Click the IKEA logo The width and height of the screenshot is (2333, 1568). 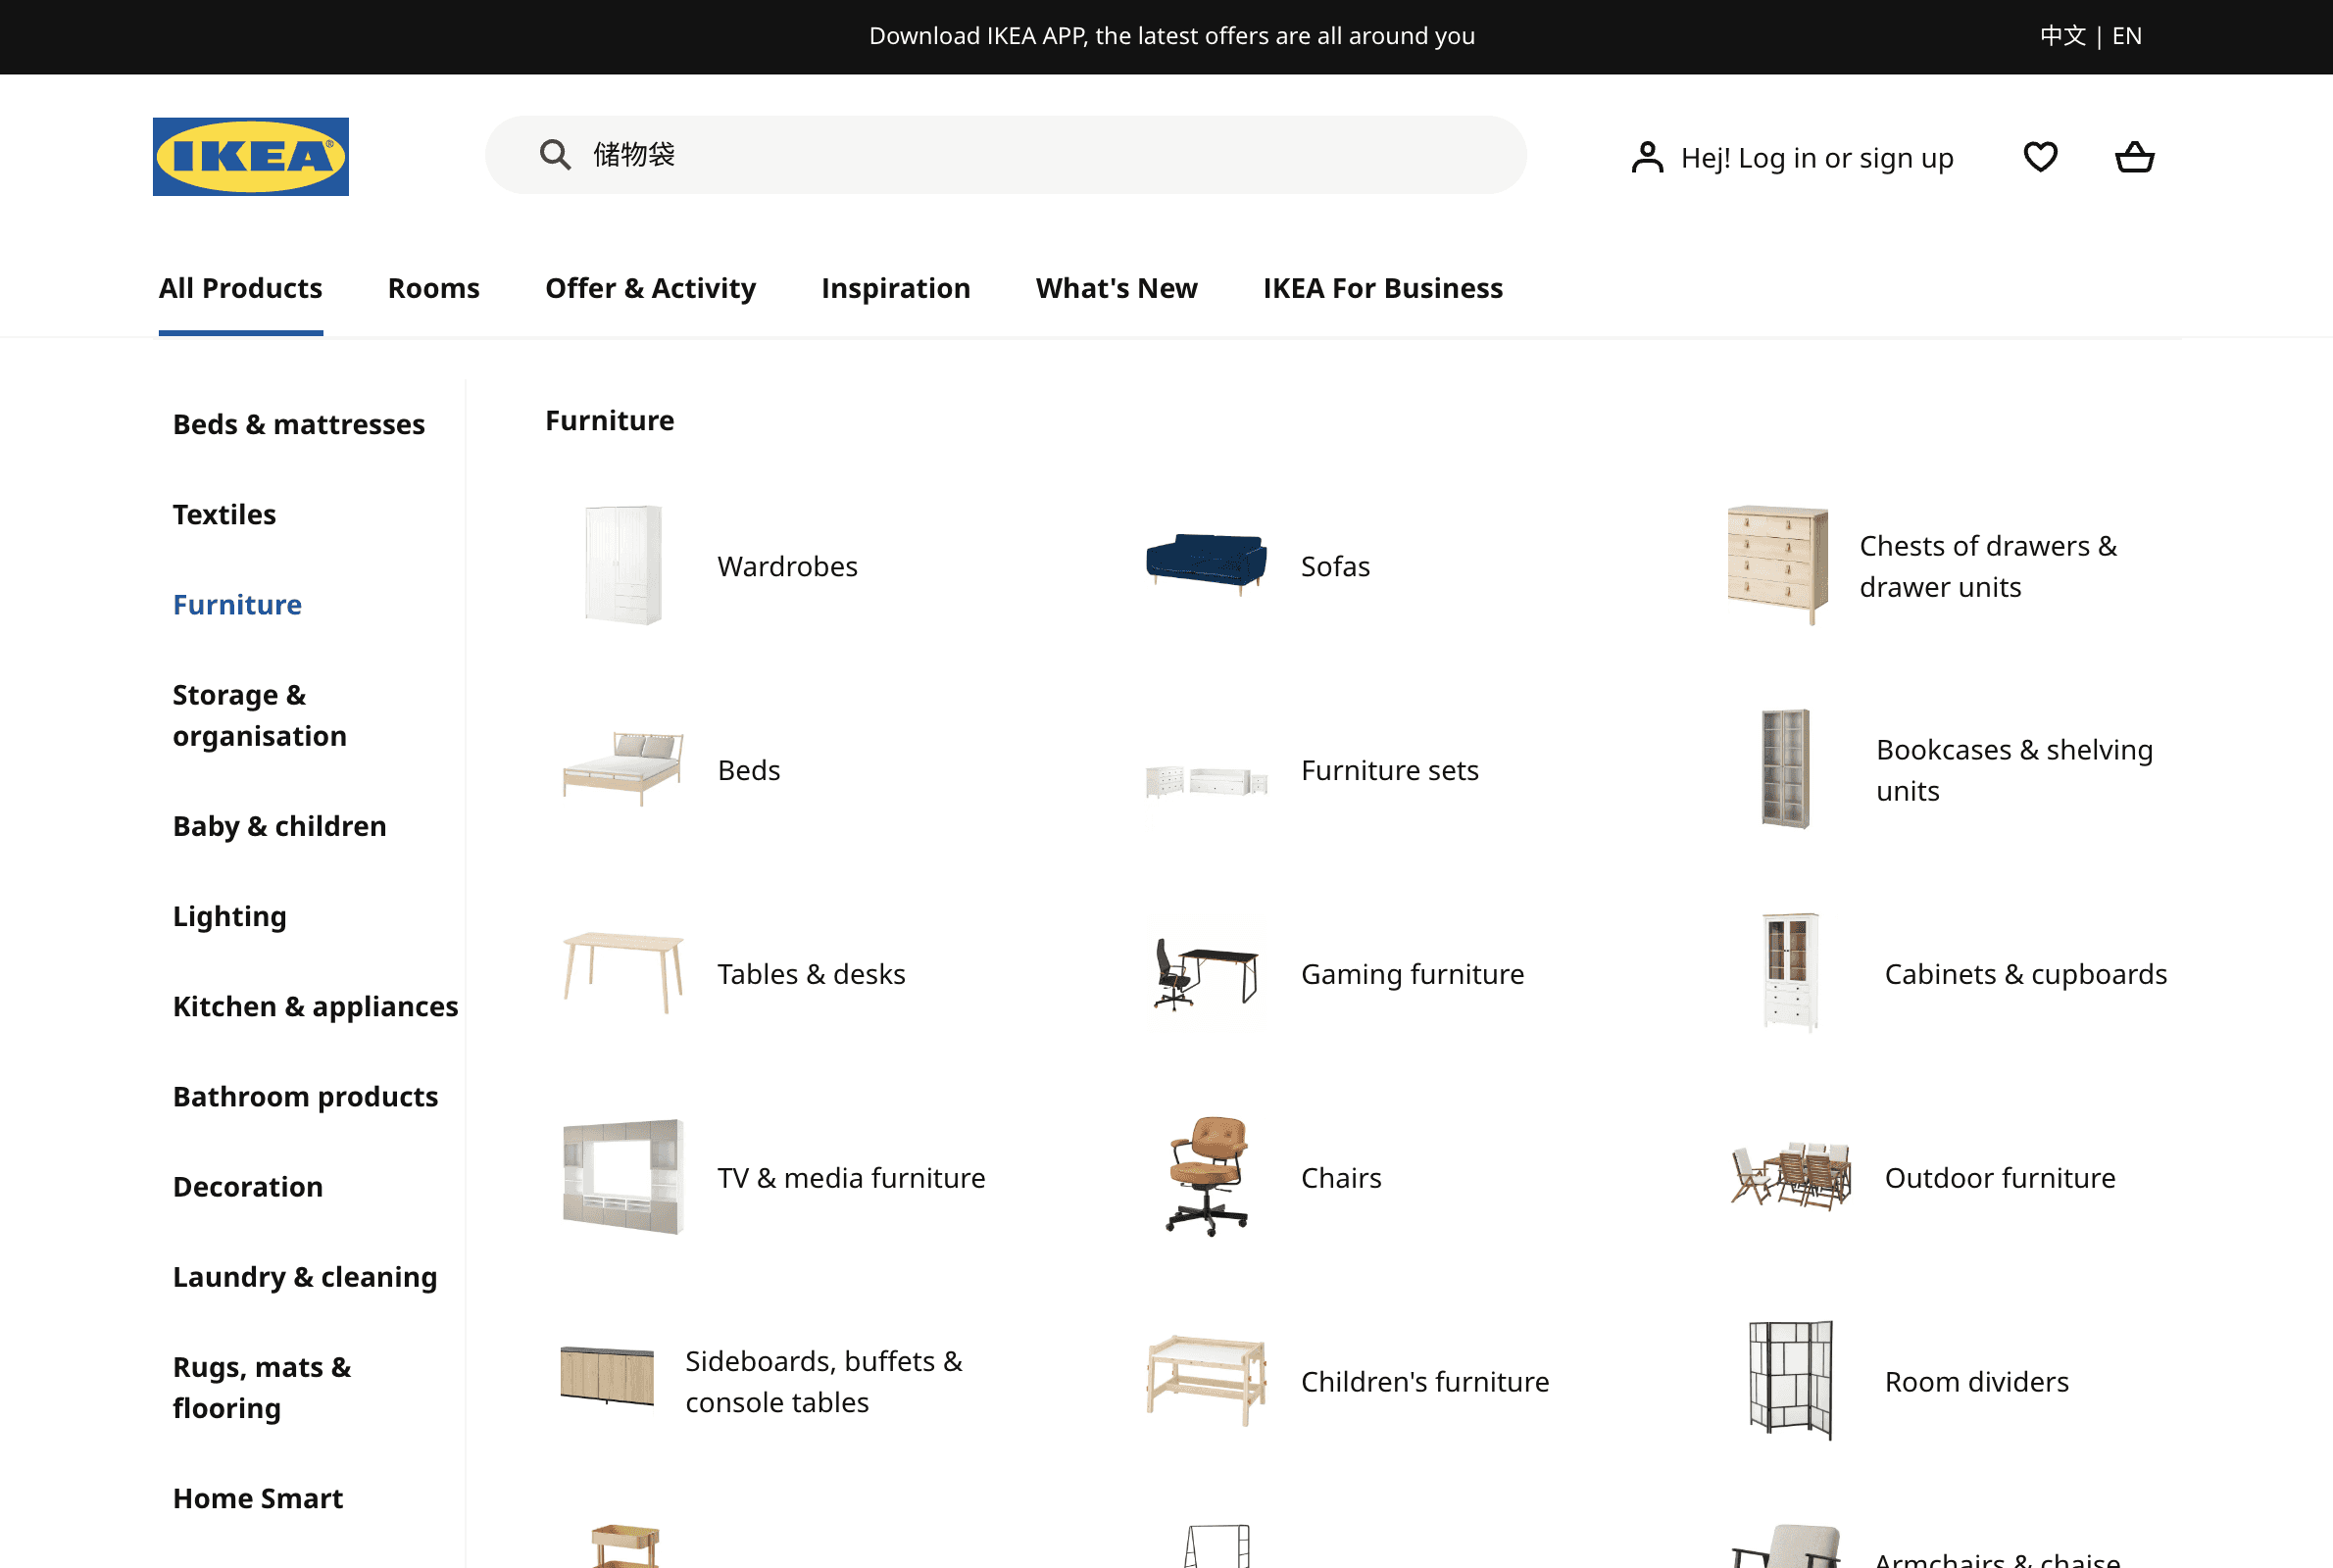click(250, 157)
